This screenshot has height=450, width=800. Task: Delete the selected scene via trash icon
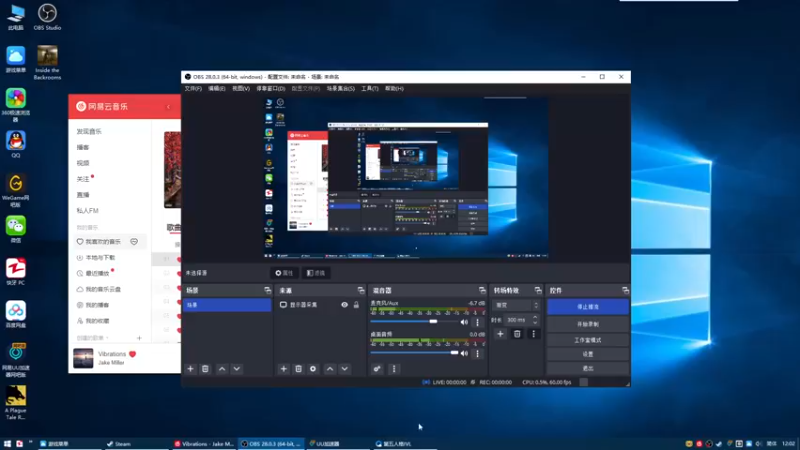[x=205, y=369]
